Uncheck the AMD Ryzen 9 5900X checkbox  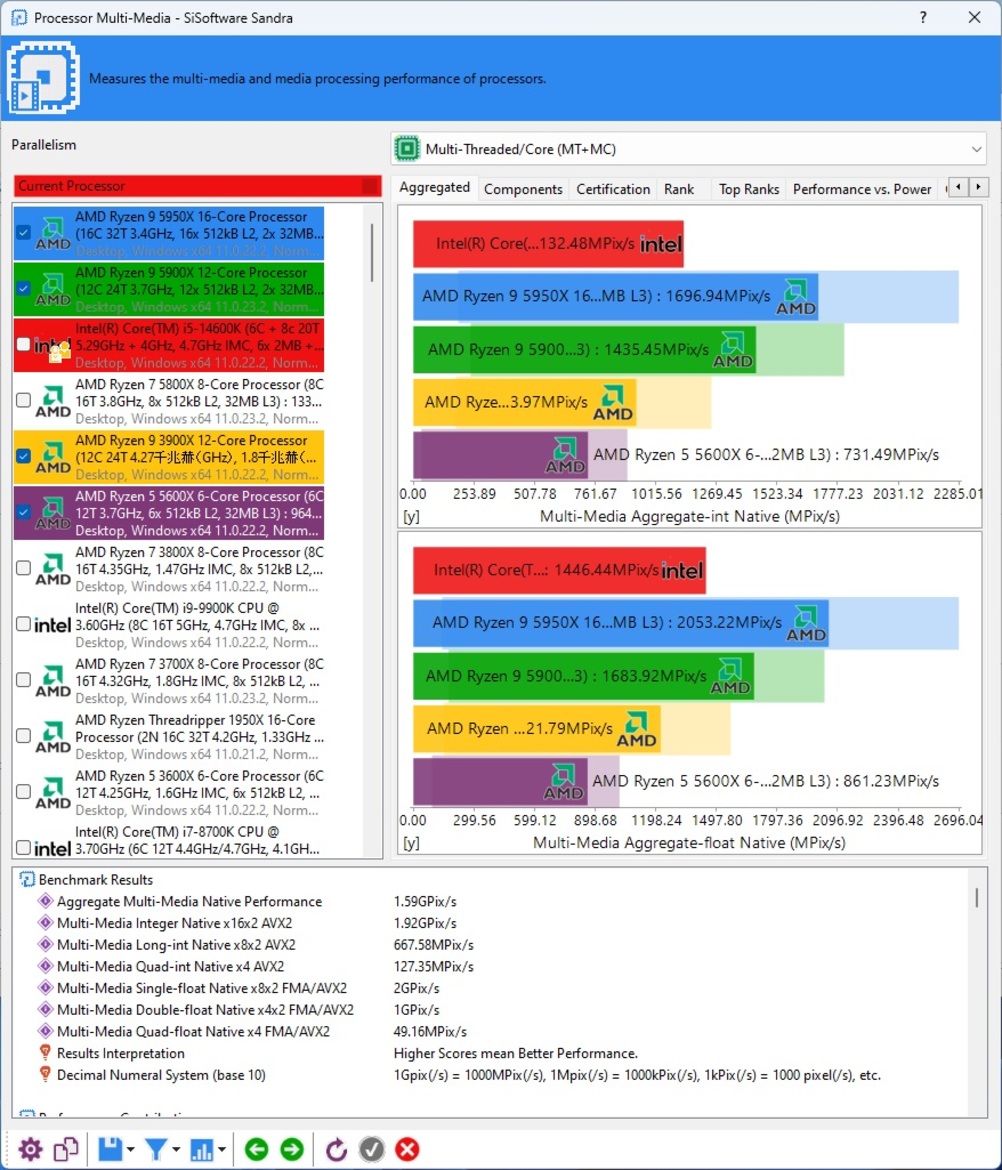click(x=24, y=289)
